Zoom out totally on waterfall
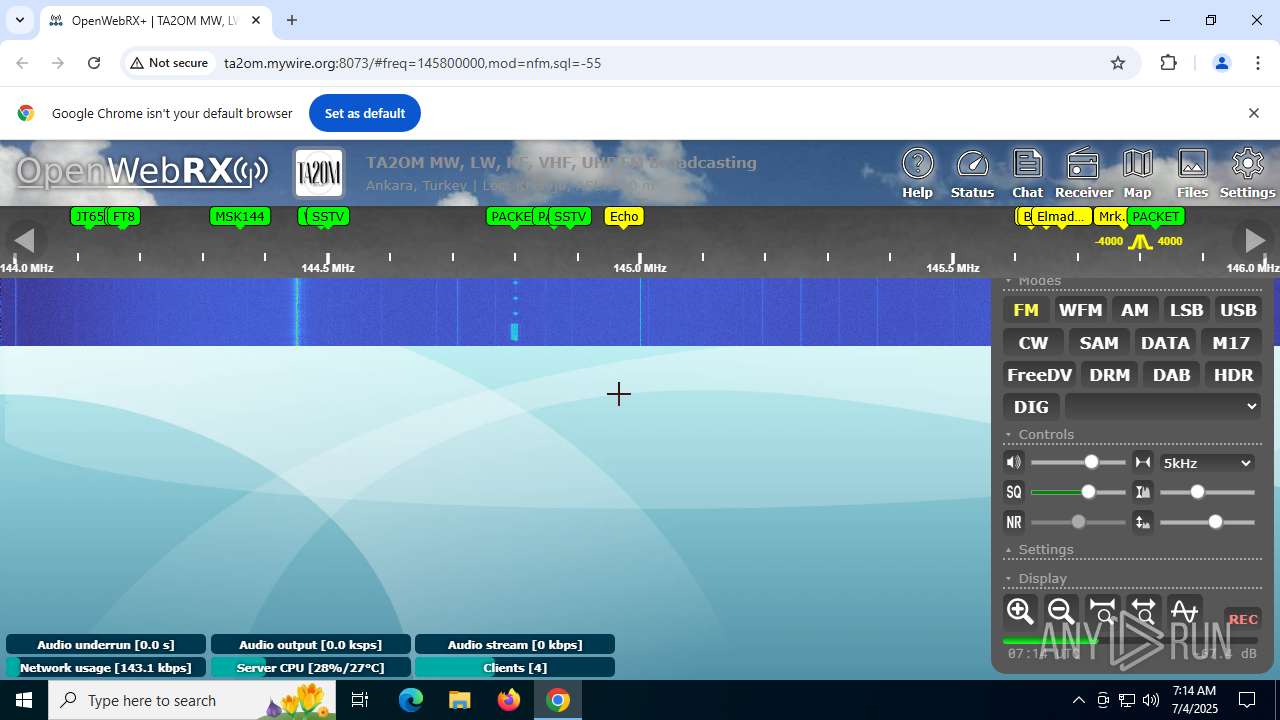Screen dimensions: 1280x720 [1143, 611]
